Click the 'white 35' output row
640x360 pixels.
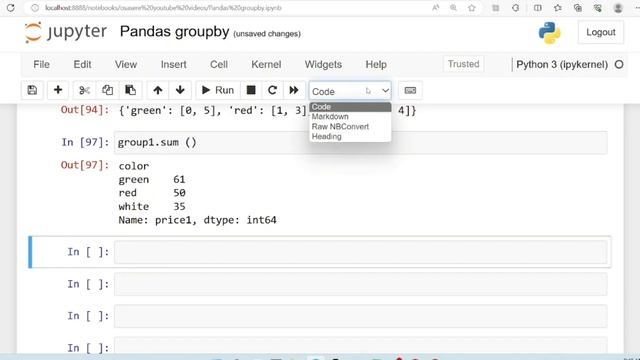[152, 207]
